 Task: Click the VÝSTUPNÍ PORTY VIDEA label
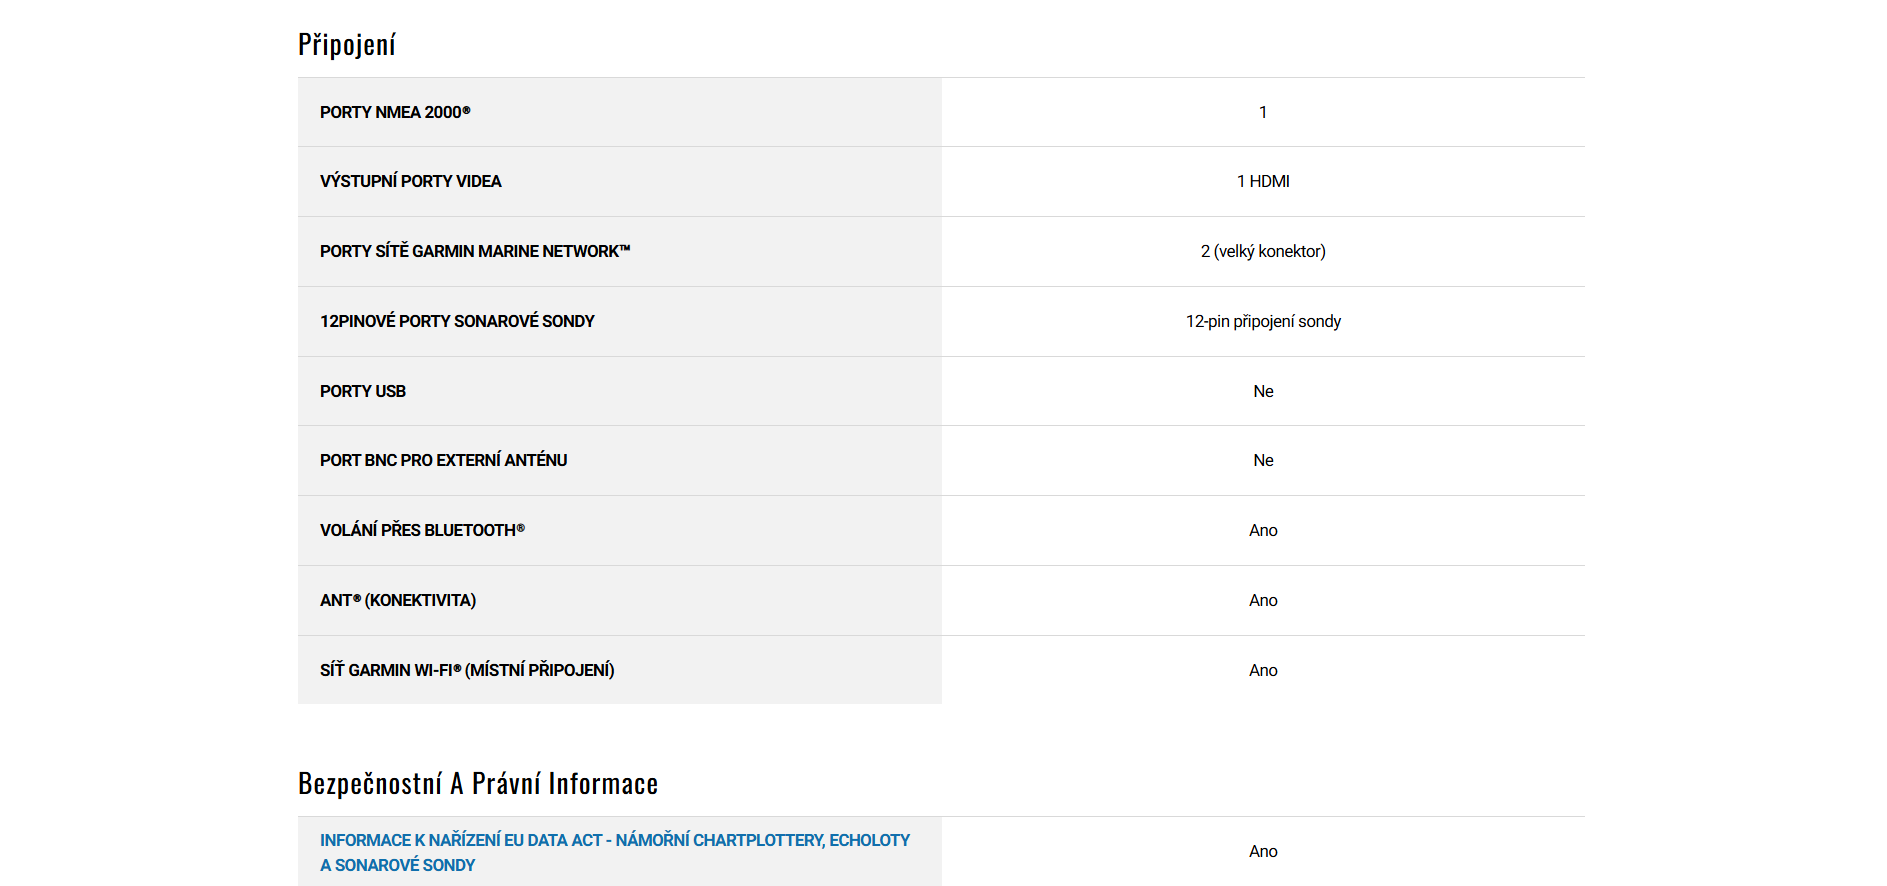(410, 181)
